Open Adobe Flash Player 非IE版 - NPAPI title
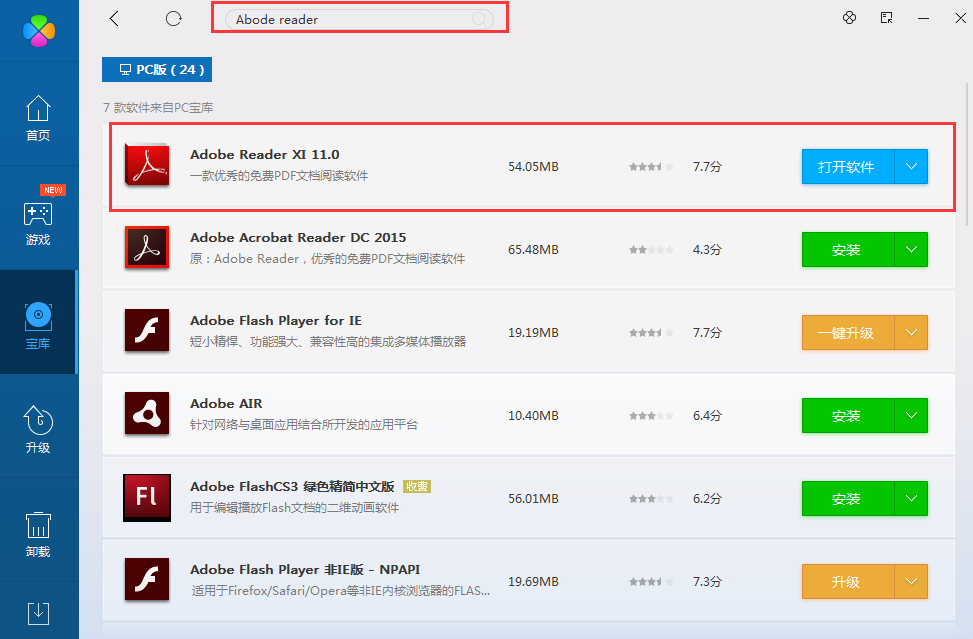973x639 pixels. click(x=305, y=570)
